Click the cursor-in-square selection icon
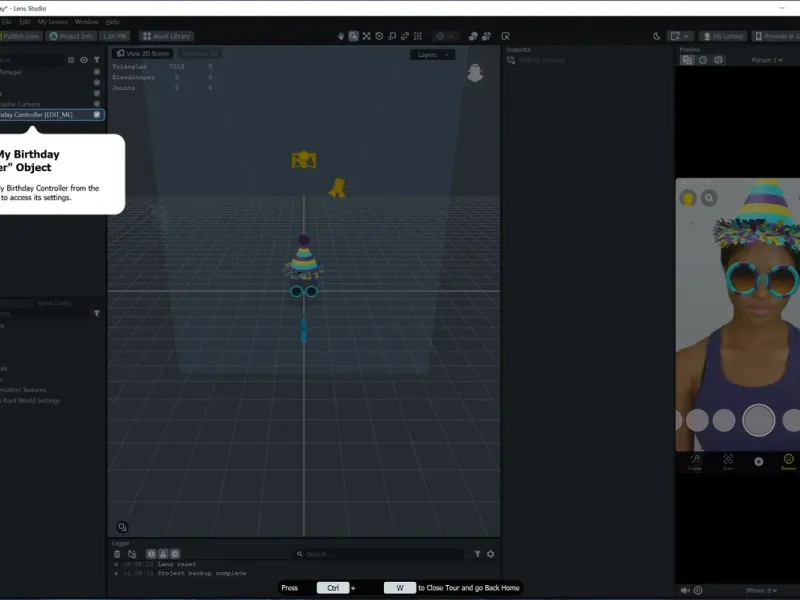 [506, 36]
